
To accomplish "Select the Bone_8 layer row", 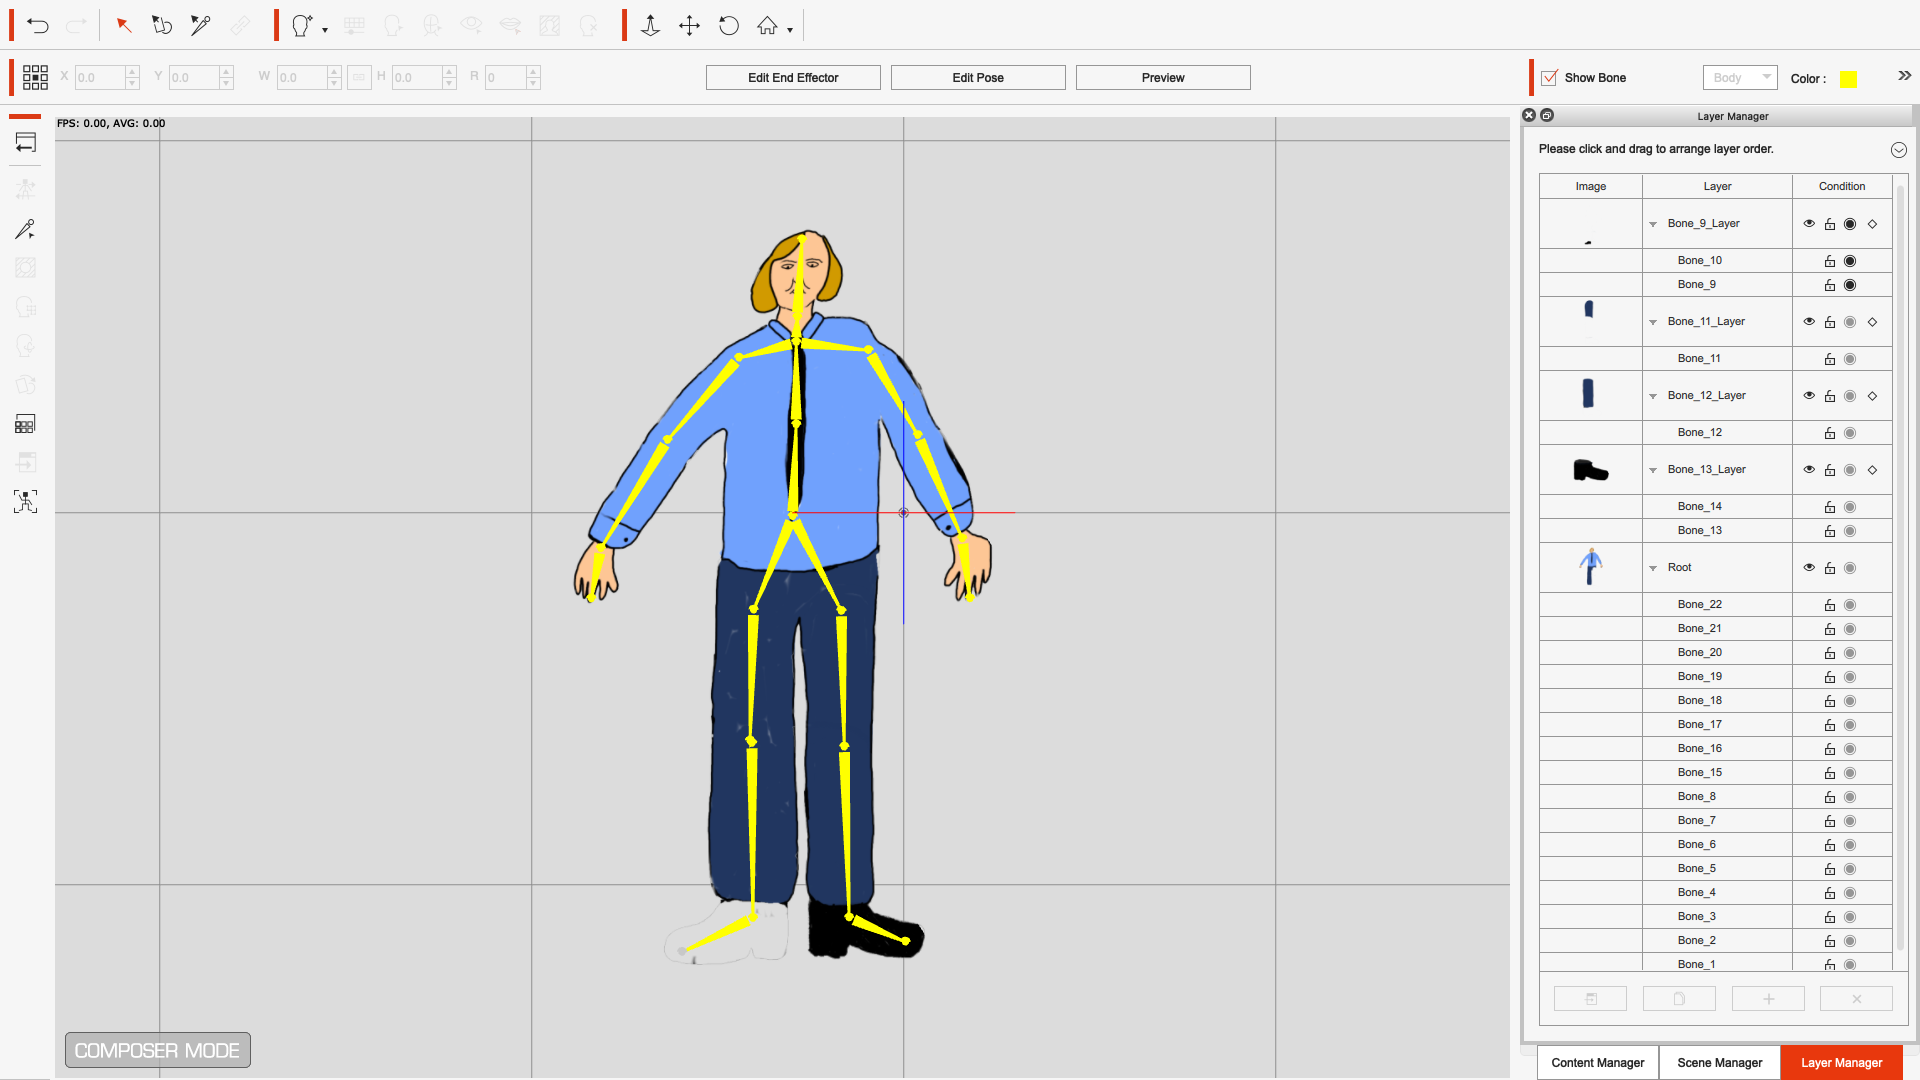I will tap(1715, 797).
